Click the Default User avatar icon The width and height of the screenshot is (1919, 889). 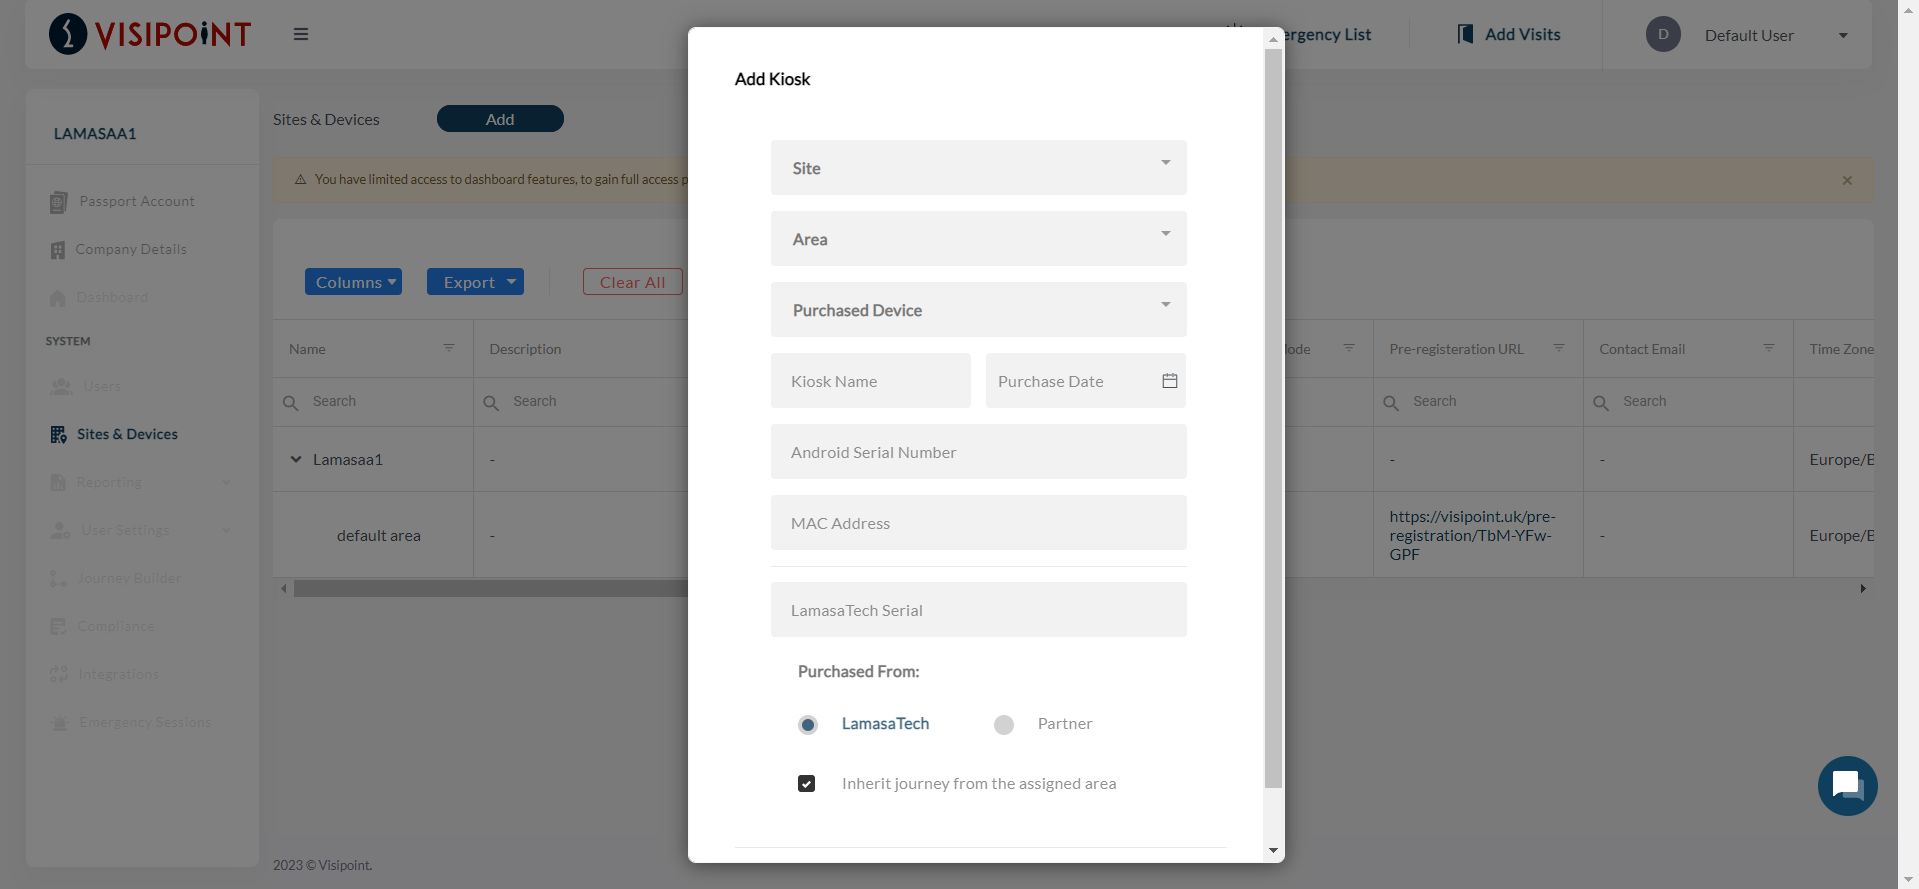pos(1663,35)
